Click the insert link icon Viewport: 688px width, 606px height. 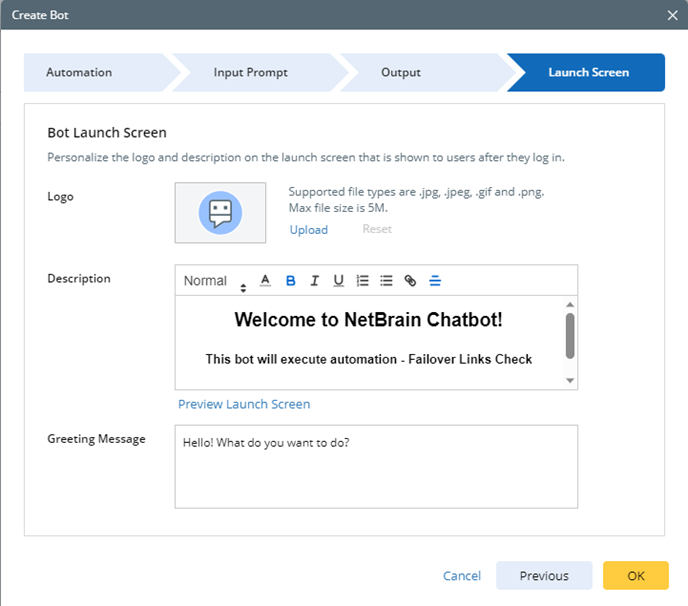click(410, 281)
